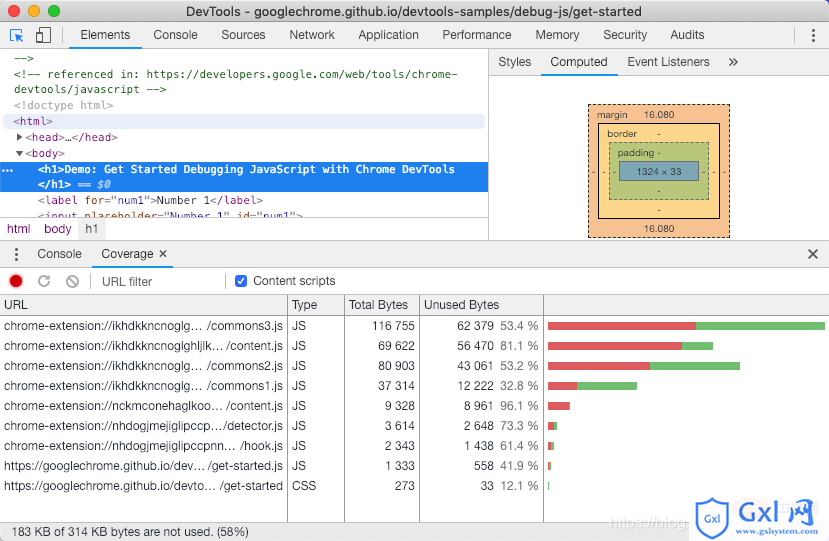Image resolution: width=829 pixels, height=541 pixels.
Task: Click the commons2.js usage bar
Action: click(x=643, y=366)
